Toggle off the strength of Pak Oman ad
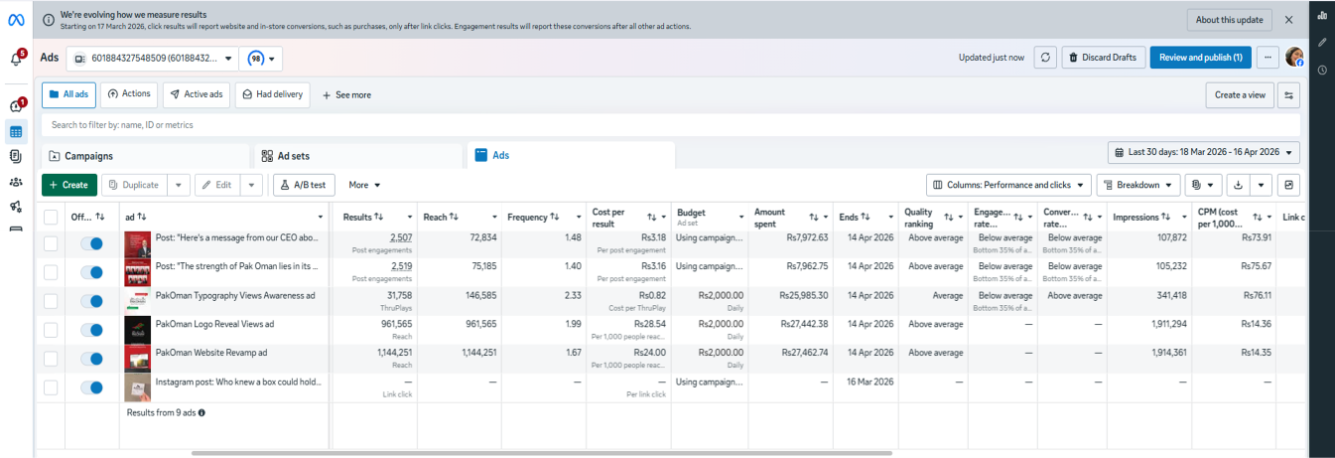1335x458 pixels. pos(92,272)
